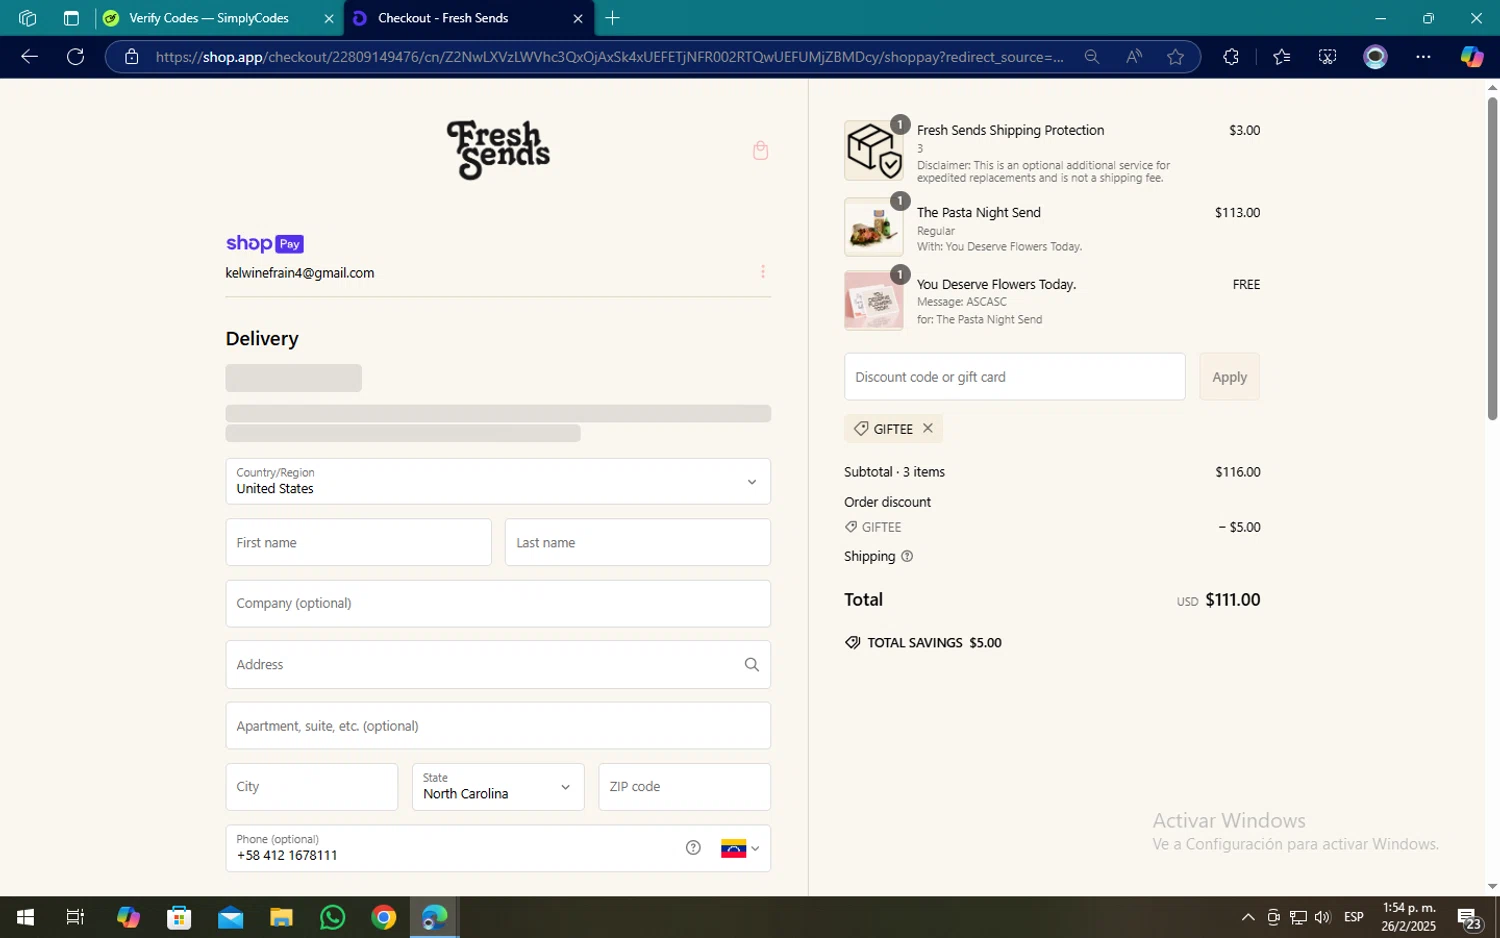Viewport: 1500px width, 938px height.
Task: Open the browser profile avatar
Action: coord(1376,57)
